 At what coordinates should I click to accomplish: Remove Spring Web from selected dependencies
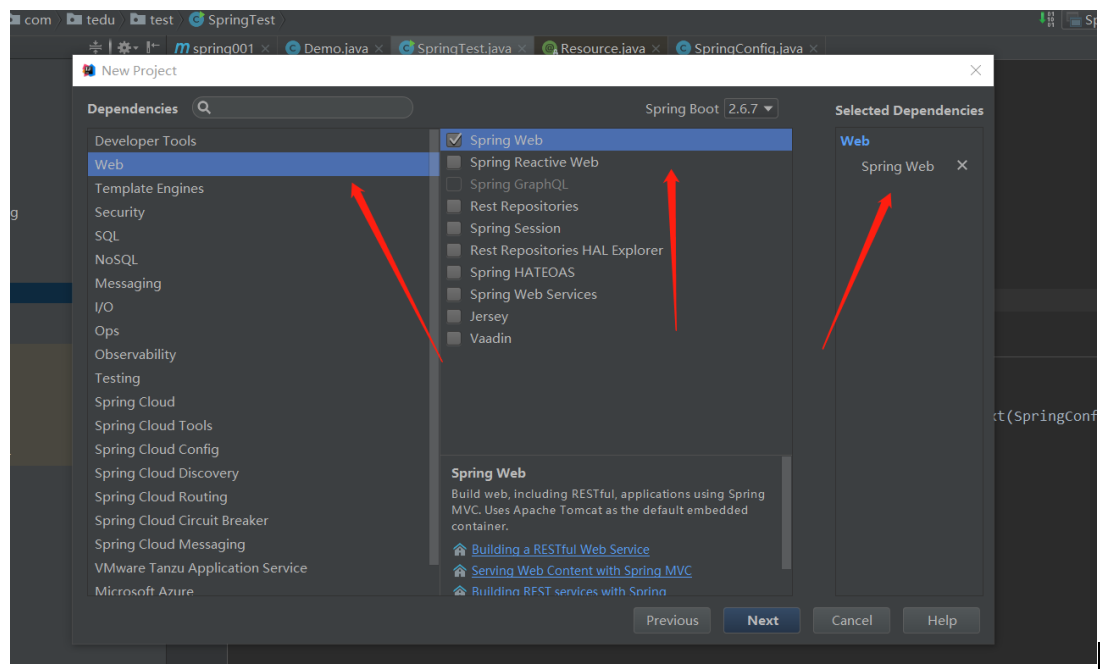coord(962,165)
